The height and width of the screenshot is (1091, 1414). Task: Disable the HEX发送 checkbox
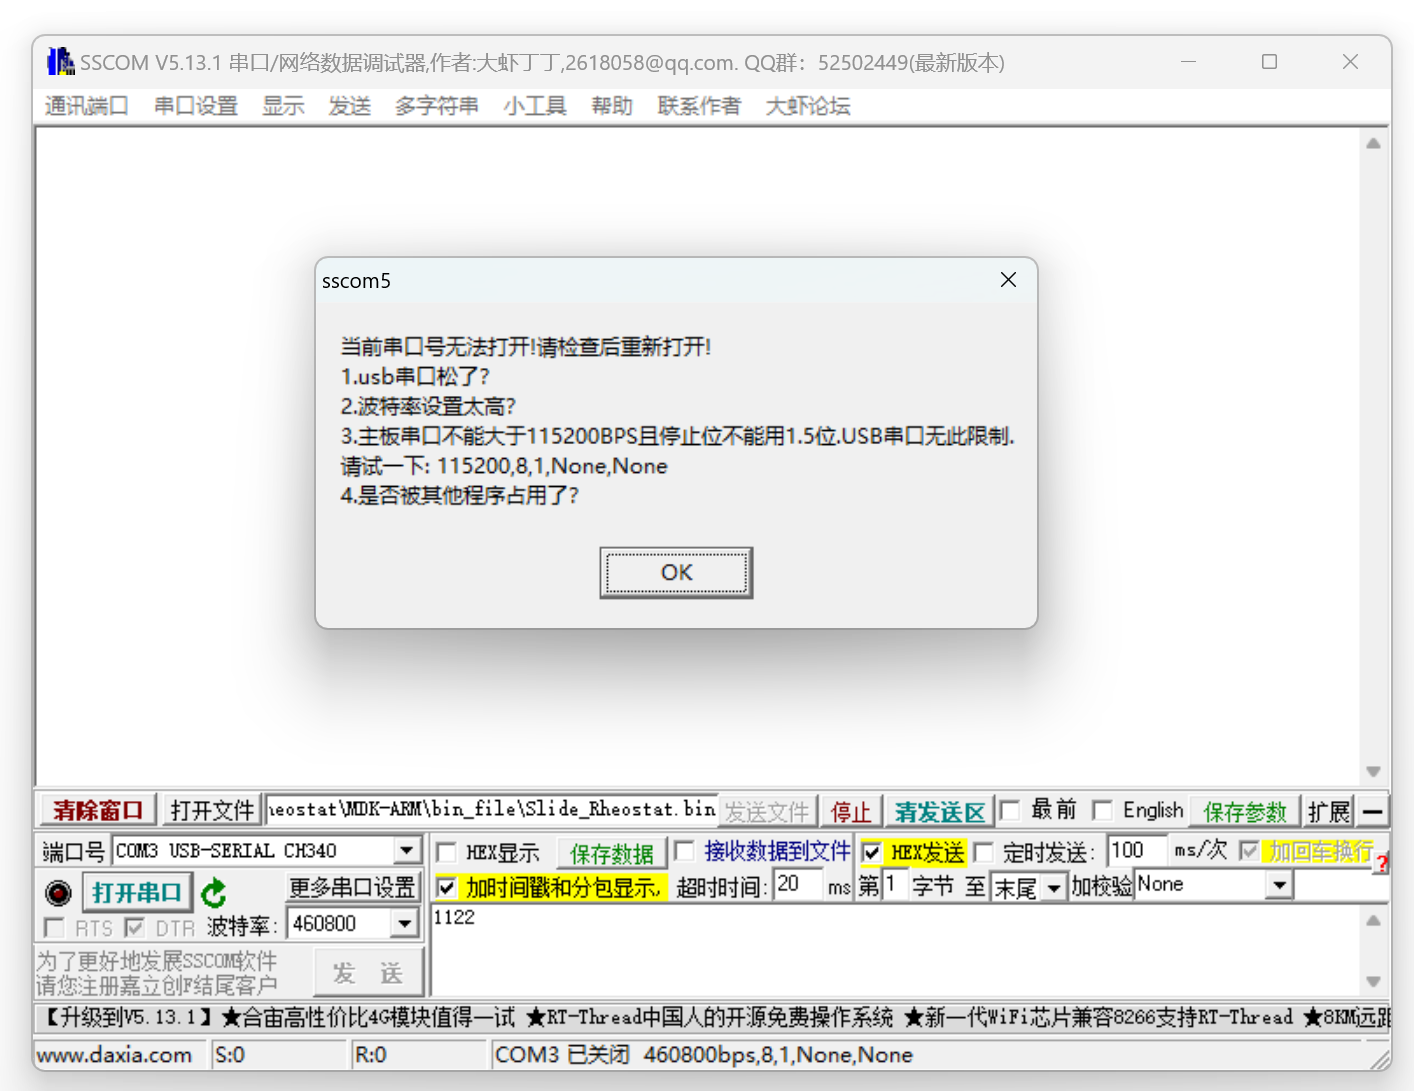[872, 852]
